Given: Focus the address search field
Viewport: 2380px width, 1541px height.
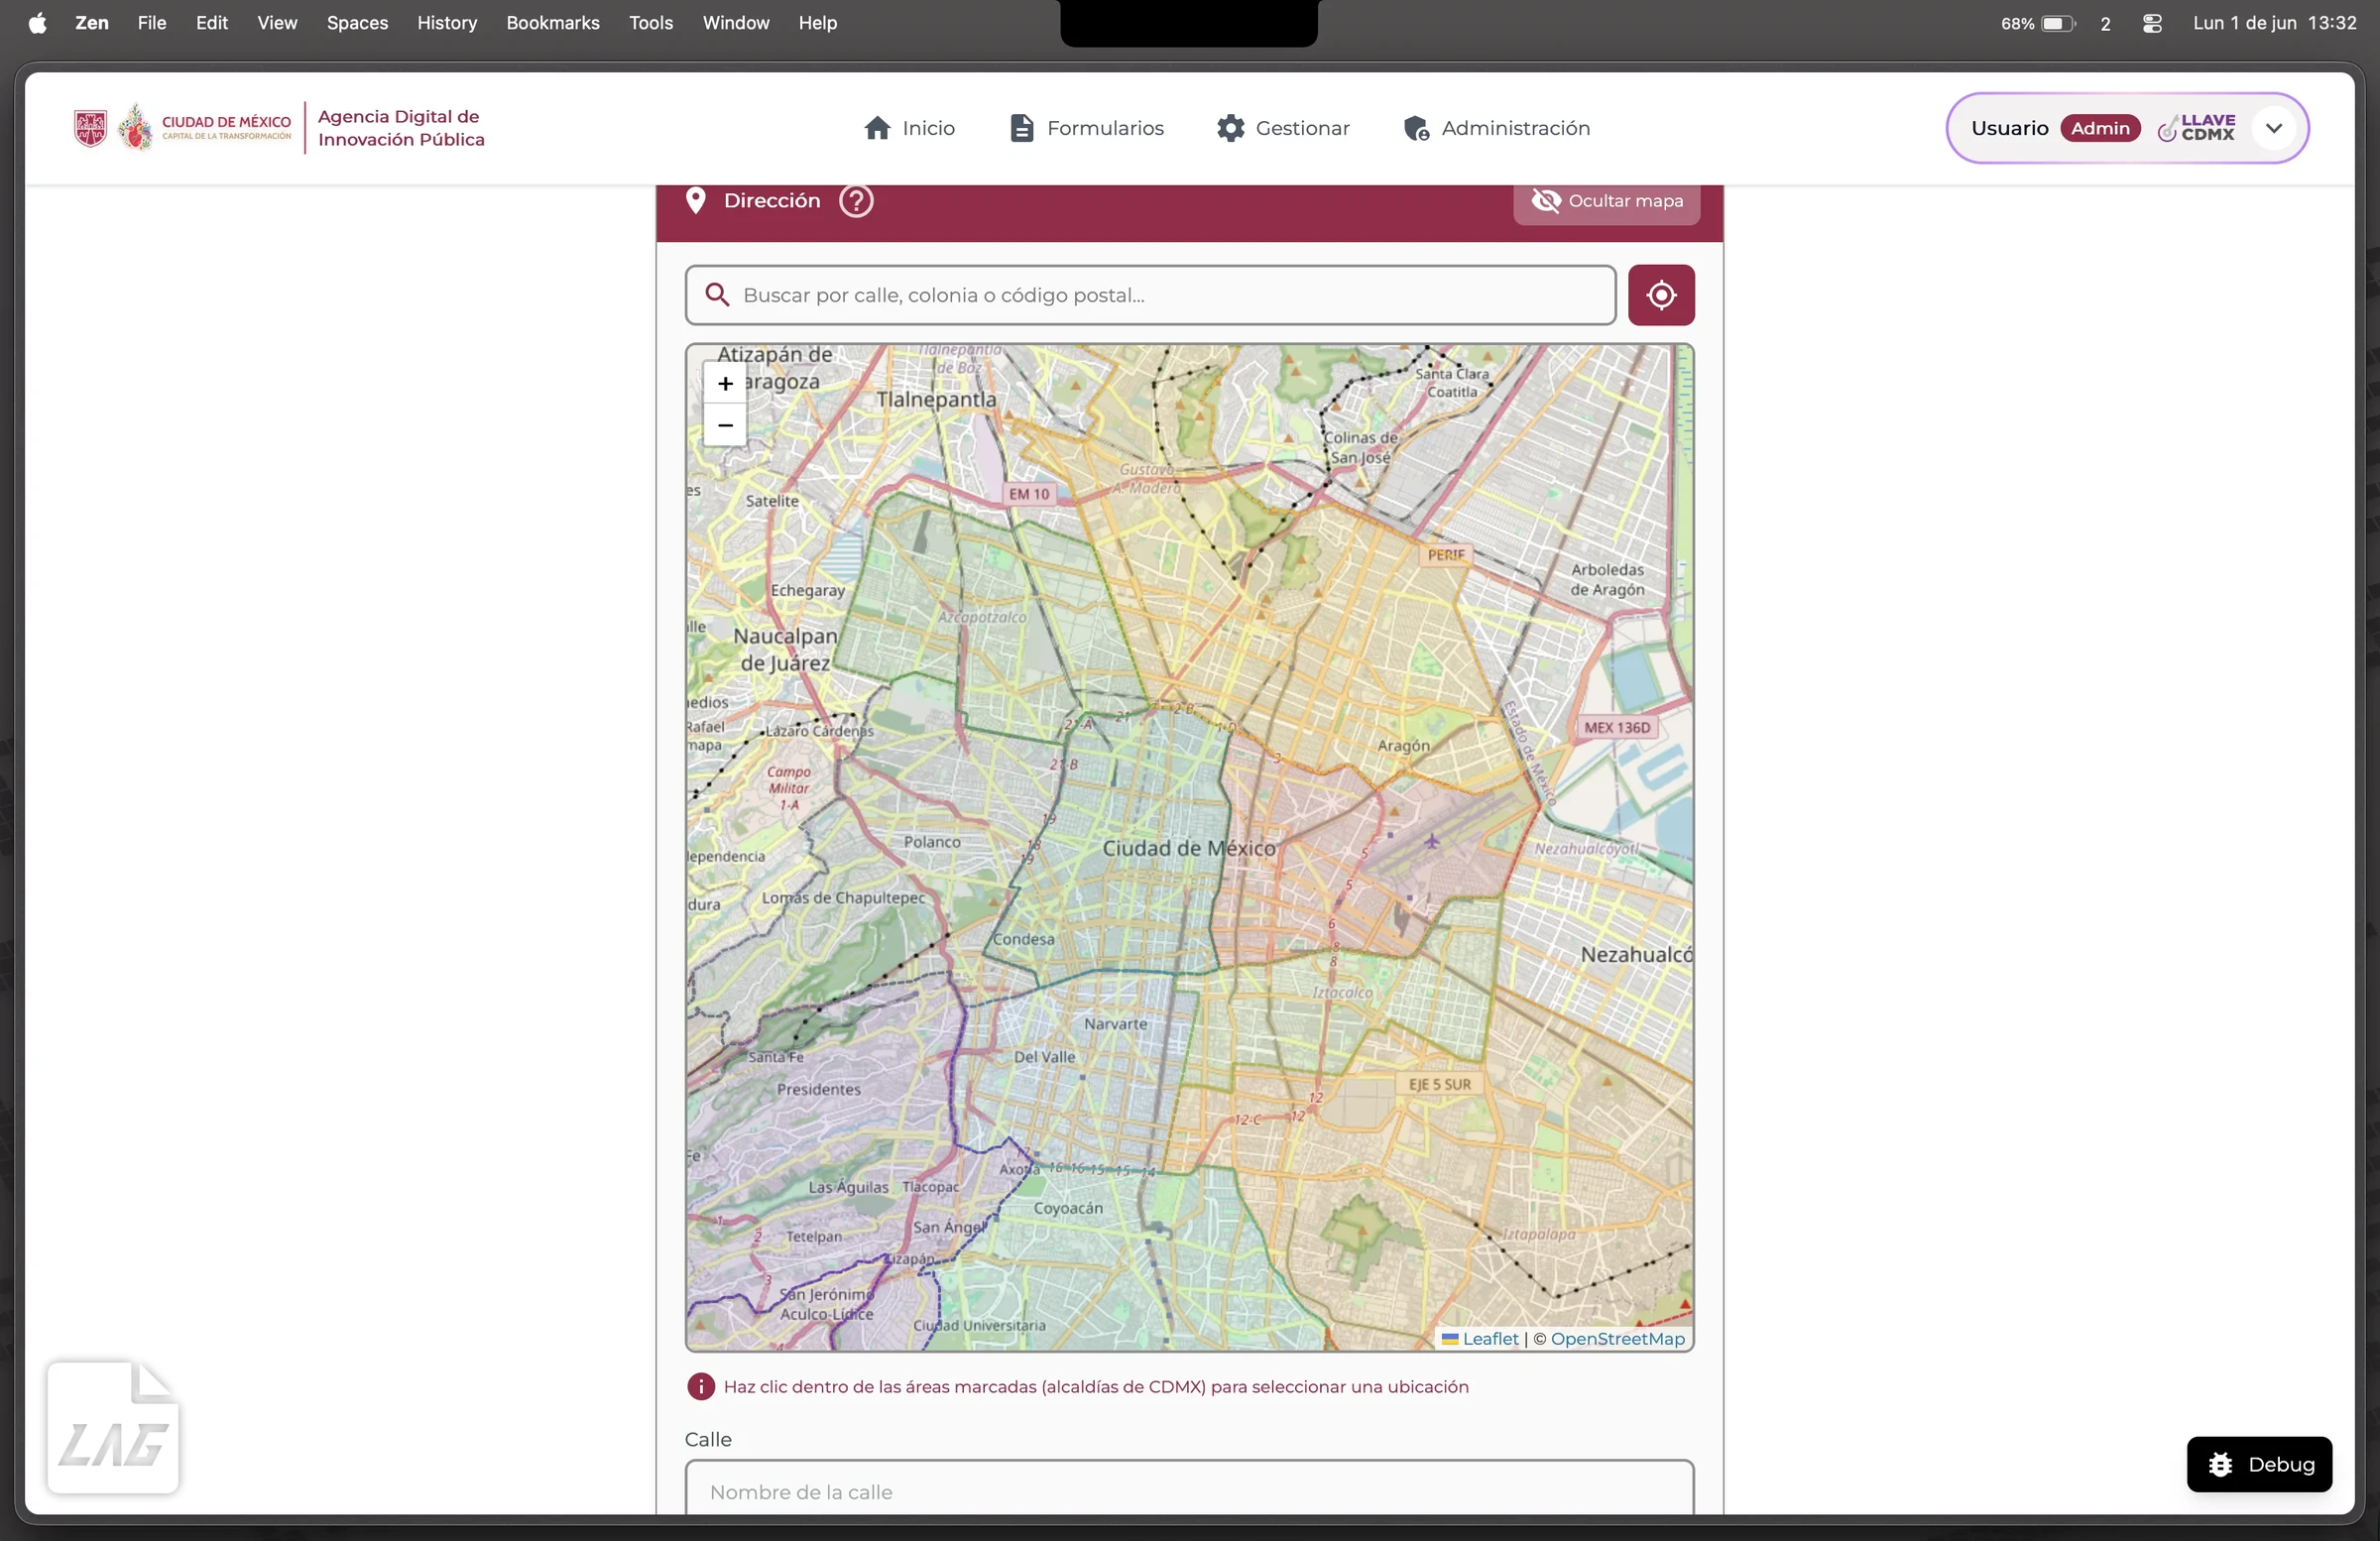Looking at the screenshot, I should pyautogui.click(x=1150, y=295).
